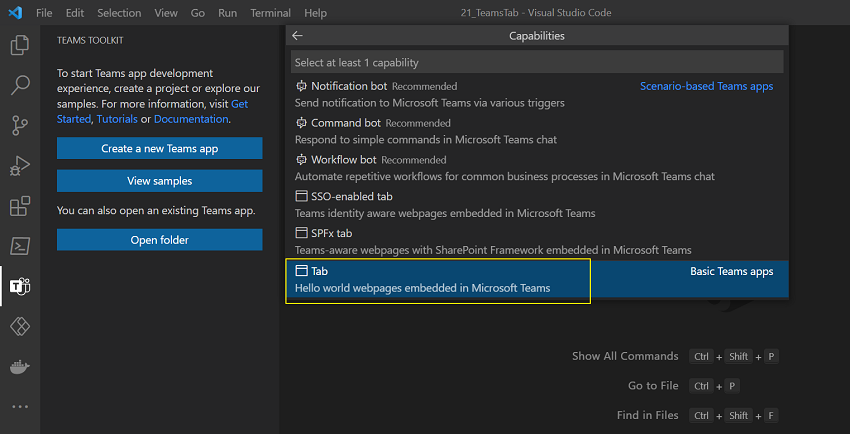
Task: Click the Go to File hint
Action: pyautogui.click(x=653, y=386)
